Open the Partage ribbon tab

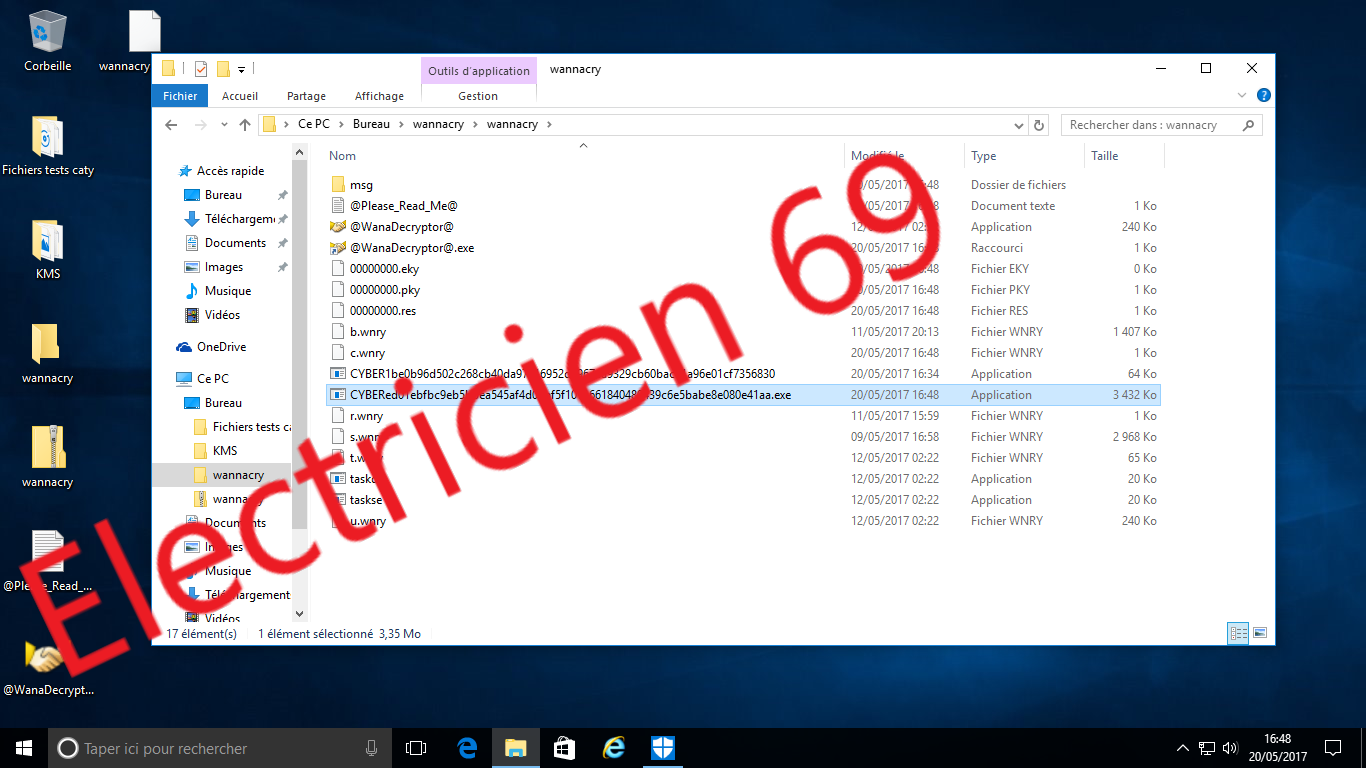306,96
